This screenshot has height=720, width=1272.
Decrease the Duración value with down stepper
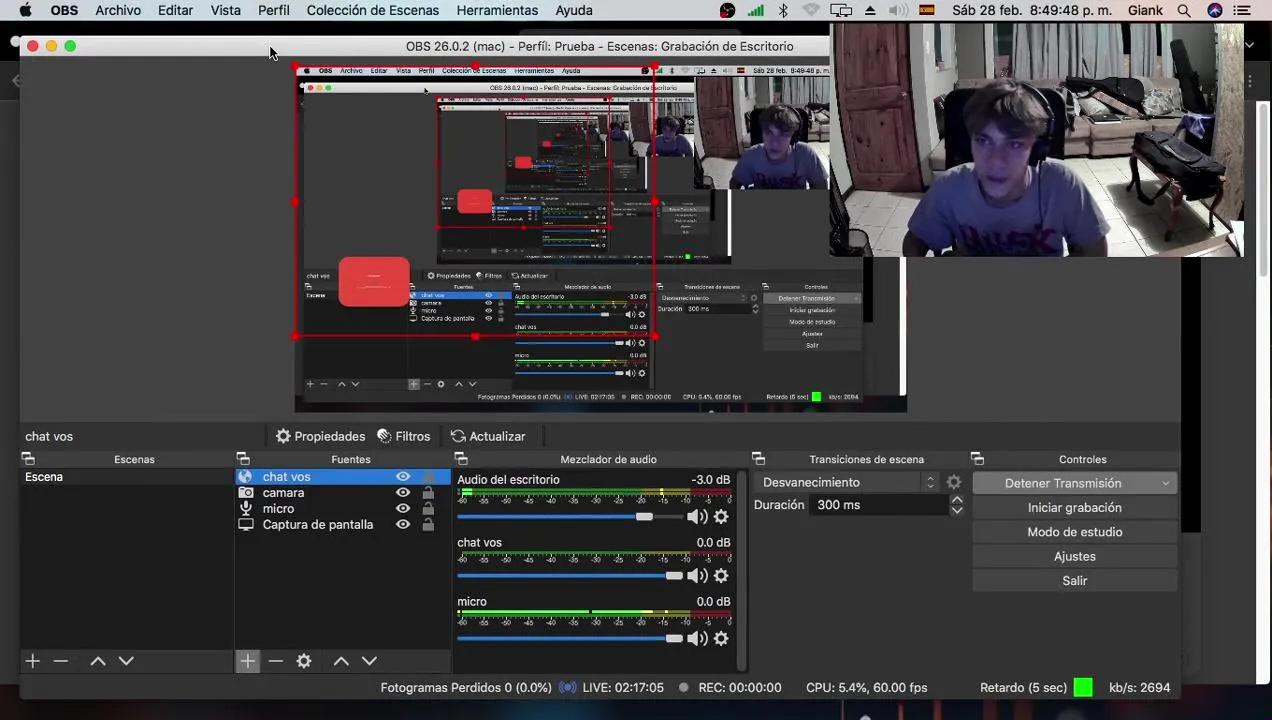(957, 510)
